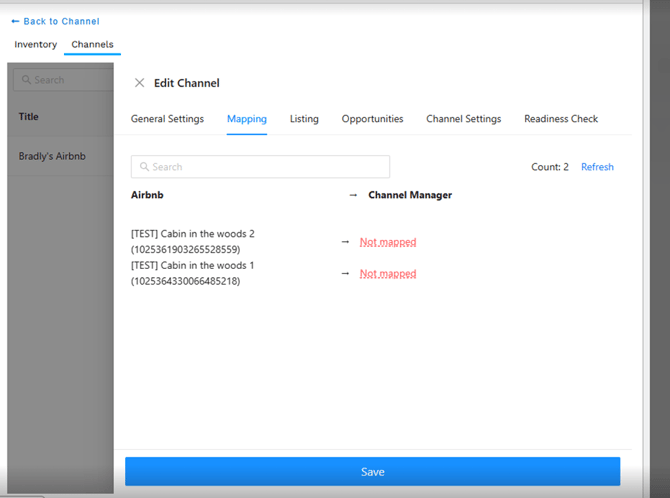Click the Refresh link next to Count
670x498 pixels.
[597, 167]
